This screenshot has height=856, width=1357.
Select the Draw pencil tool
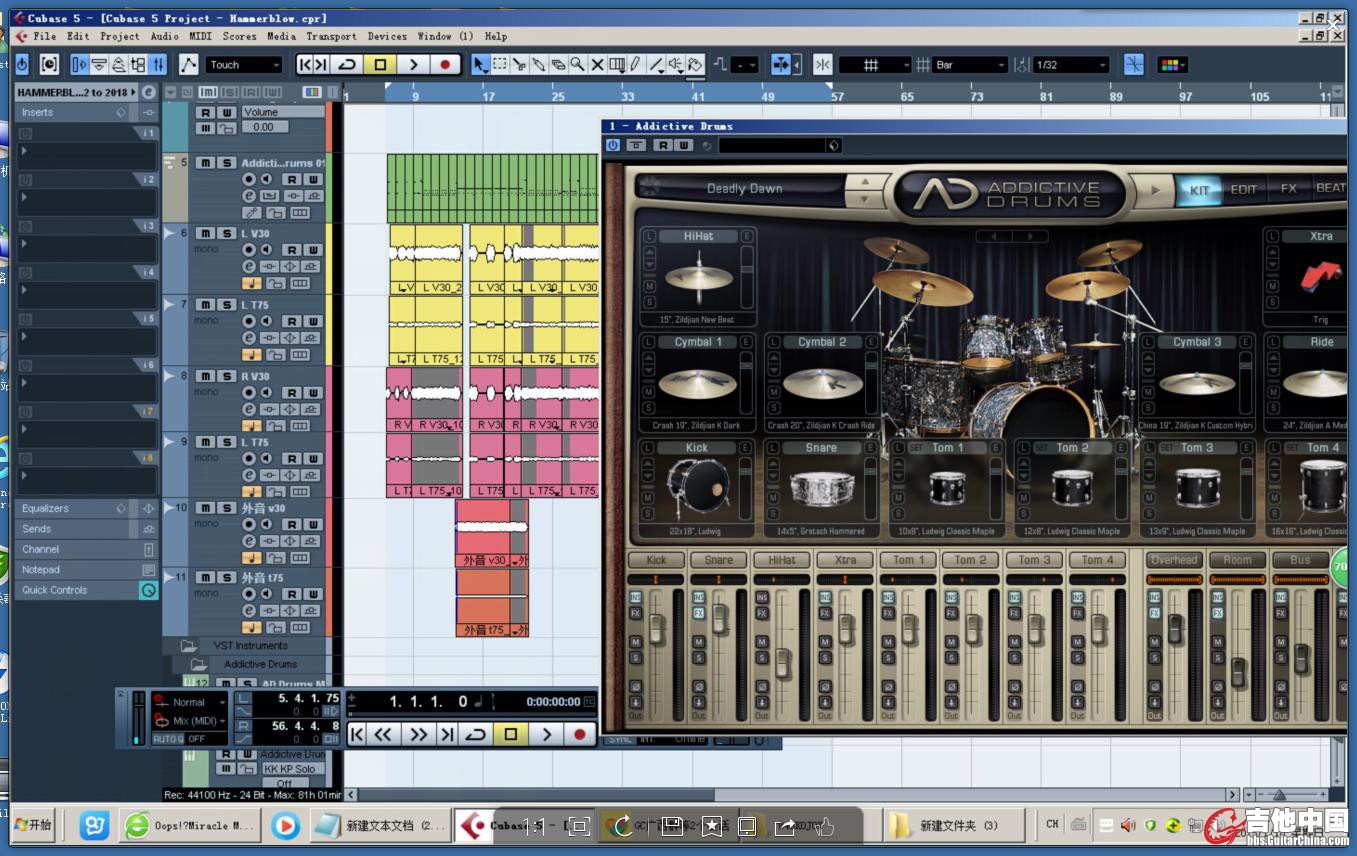point(636,65)
